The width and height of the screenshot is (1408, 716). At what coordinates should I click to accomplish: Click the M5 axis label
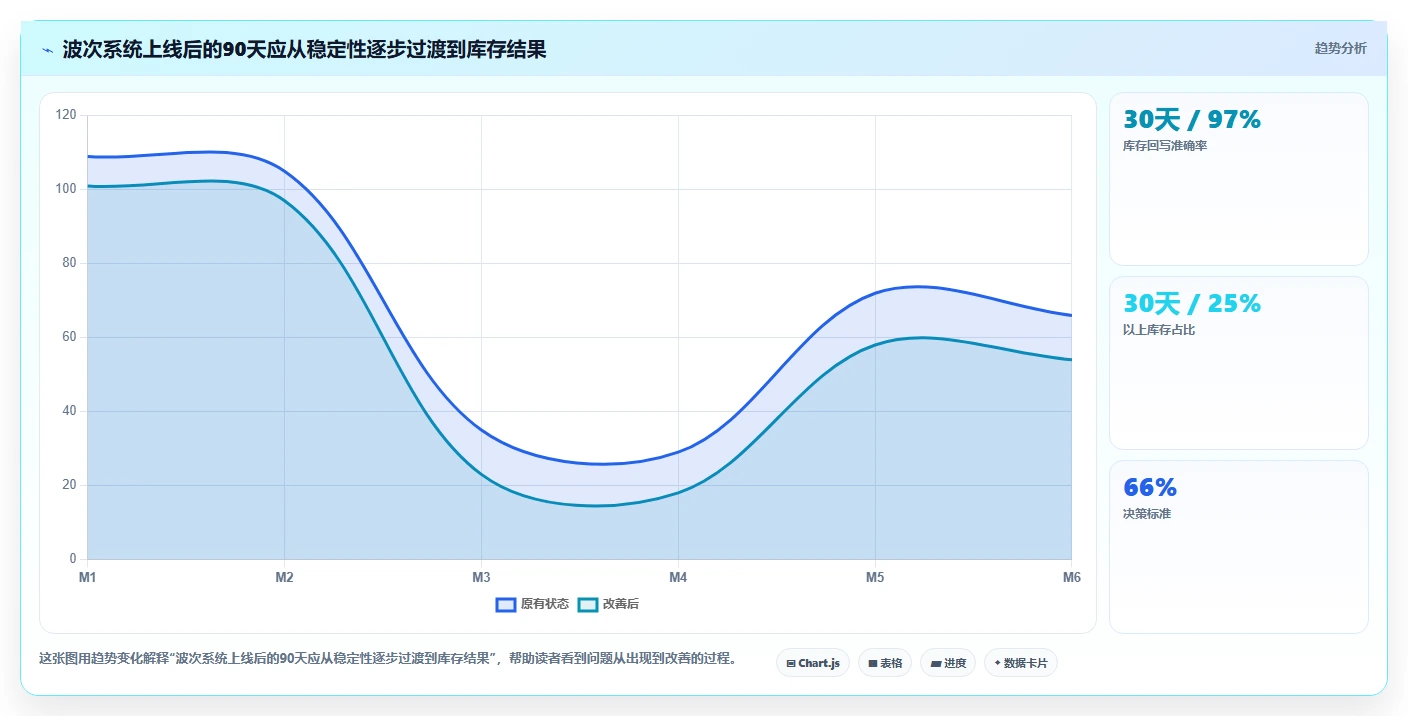[875, 577]
